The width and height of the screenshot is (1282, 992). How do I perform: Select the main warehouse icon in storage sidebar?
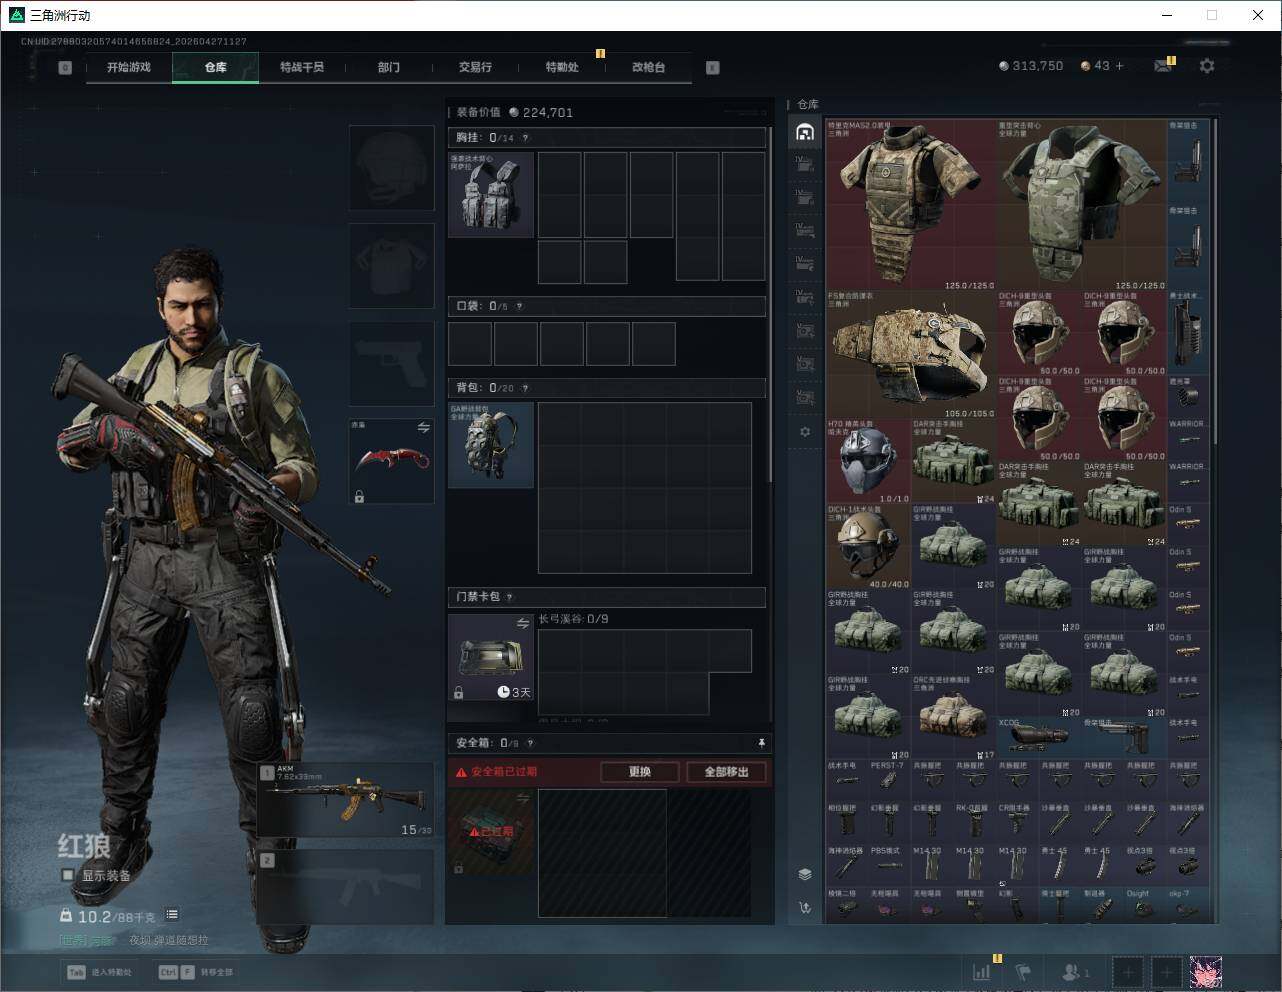[x=805, y=132]
